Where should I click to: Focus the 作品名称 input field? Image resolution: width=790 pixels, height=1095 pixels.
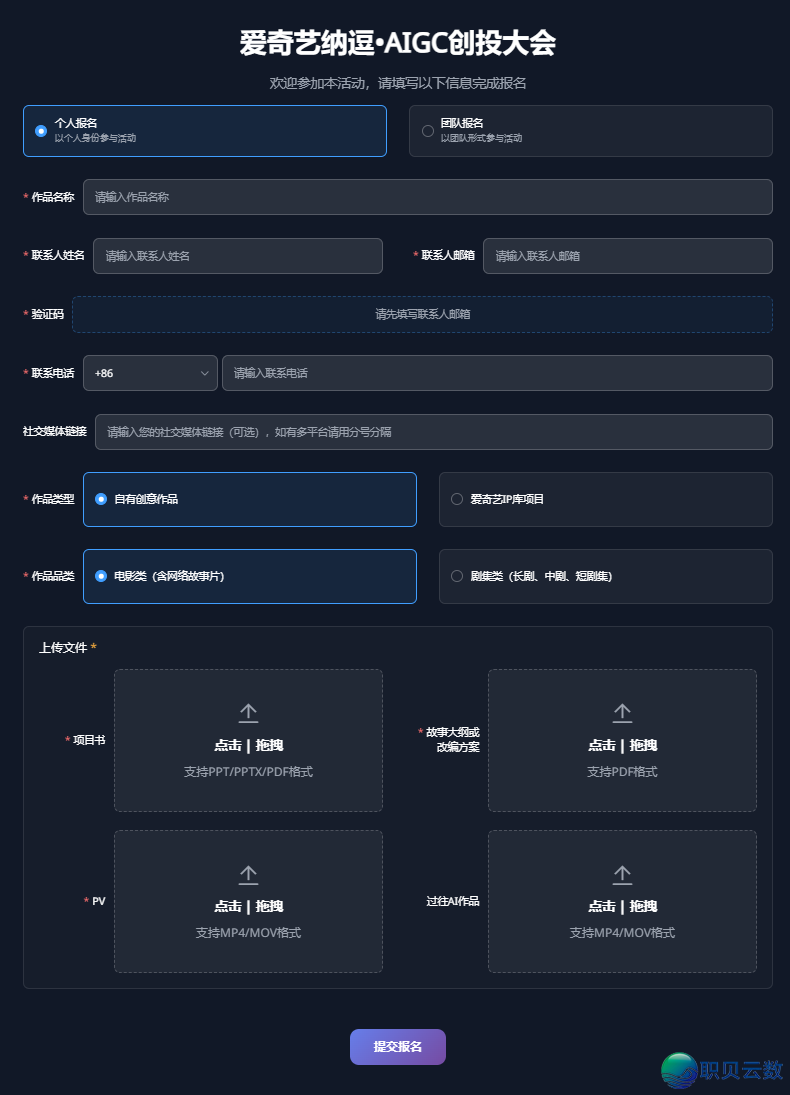427,197
